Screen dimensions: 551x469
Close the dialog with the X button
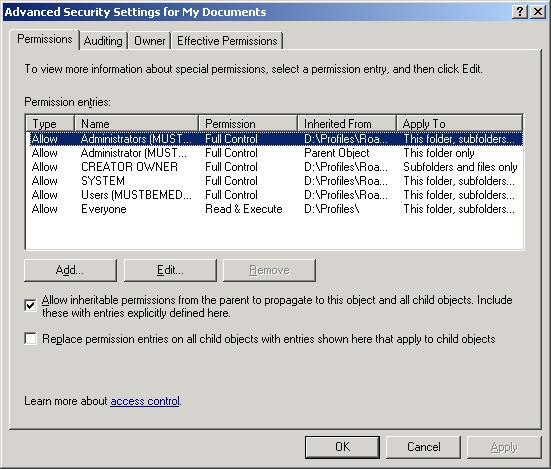pyautogui.click(x=538, y=12)
